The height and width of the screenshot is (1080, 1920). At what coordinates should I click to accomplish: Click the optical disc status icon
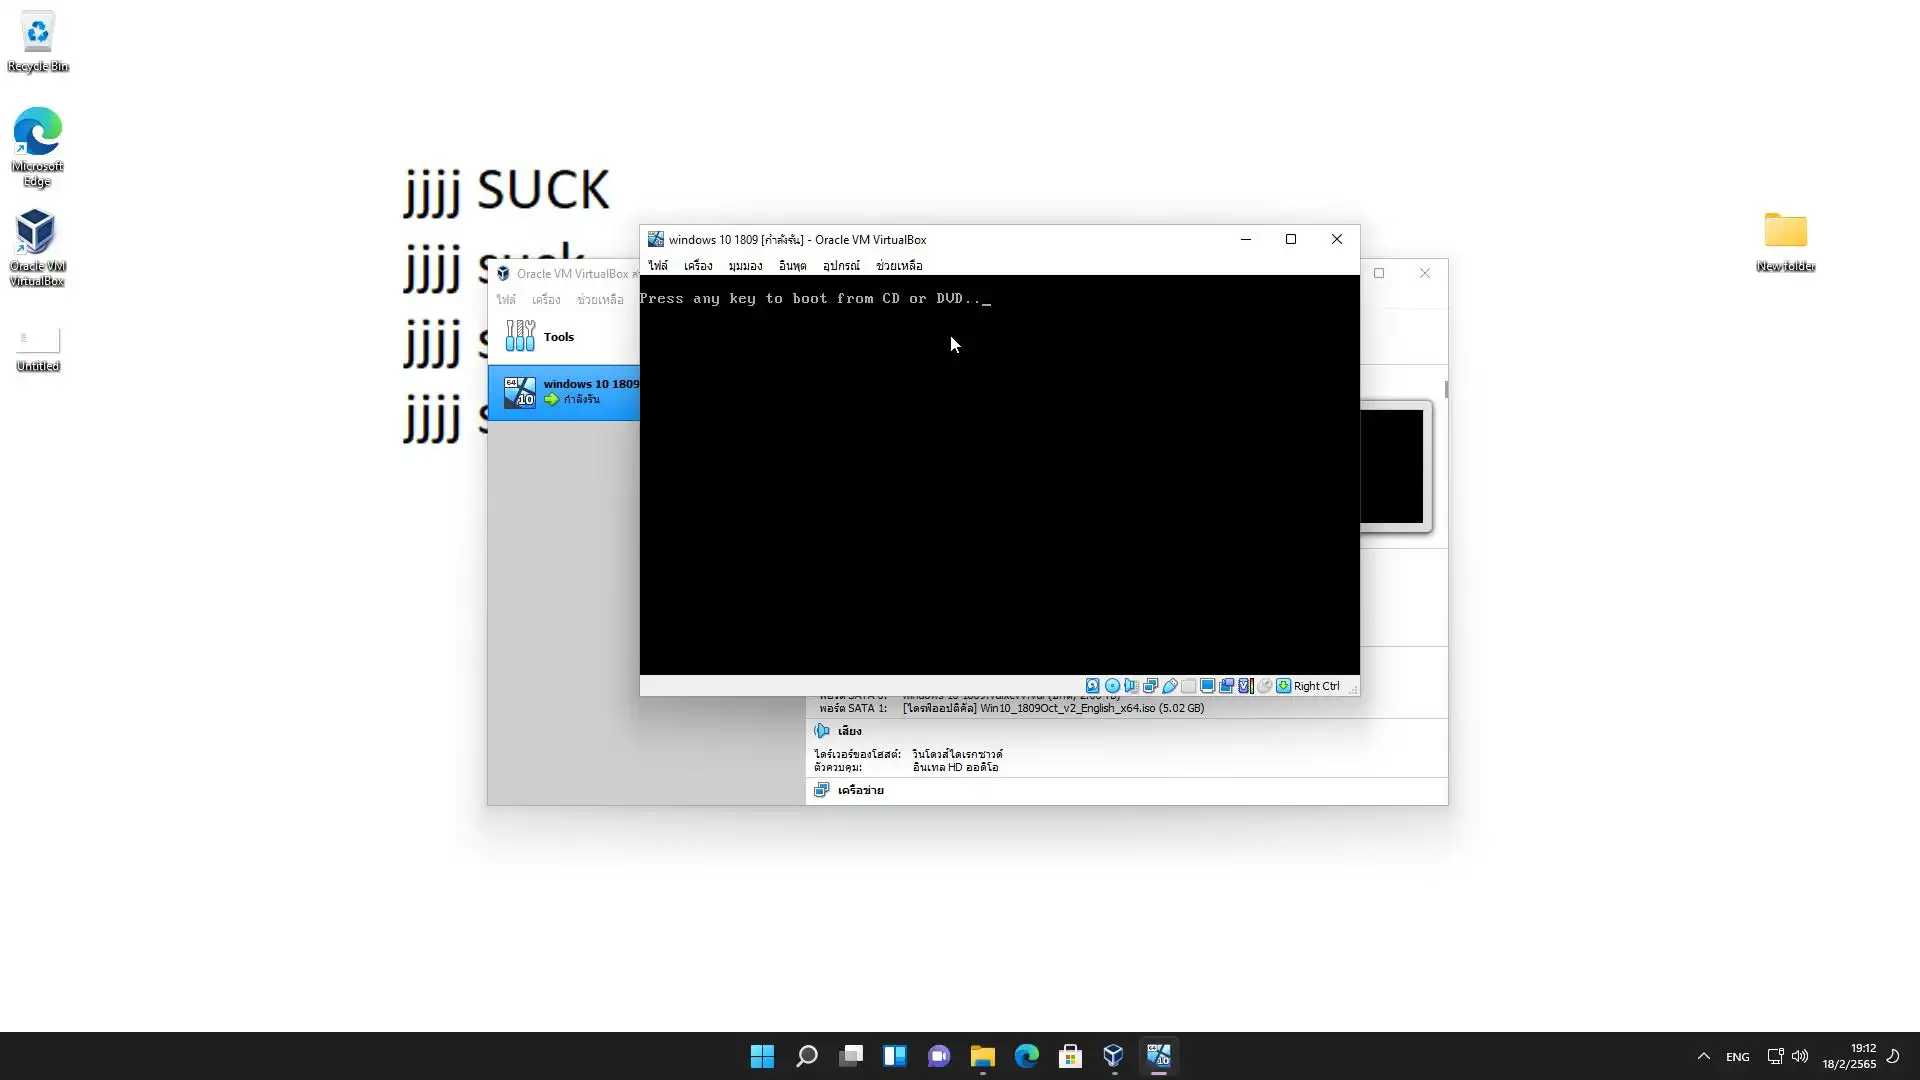point(1112,686)
